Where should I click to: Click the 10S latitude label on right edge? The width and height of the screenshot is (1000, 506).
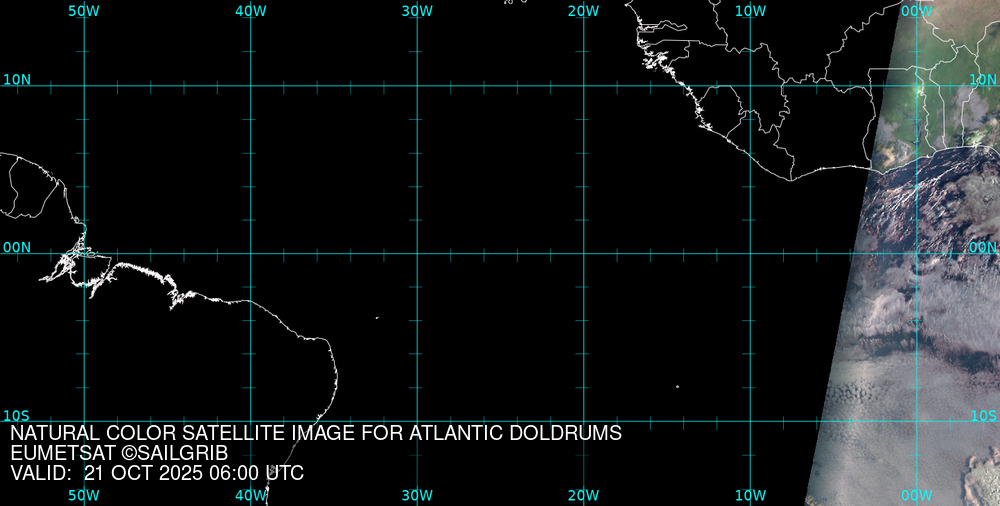984,415
